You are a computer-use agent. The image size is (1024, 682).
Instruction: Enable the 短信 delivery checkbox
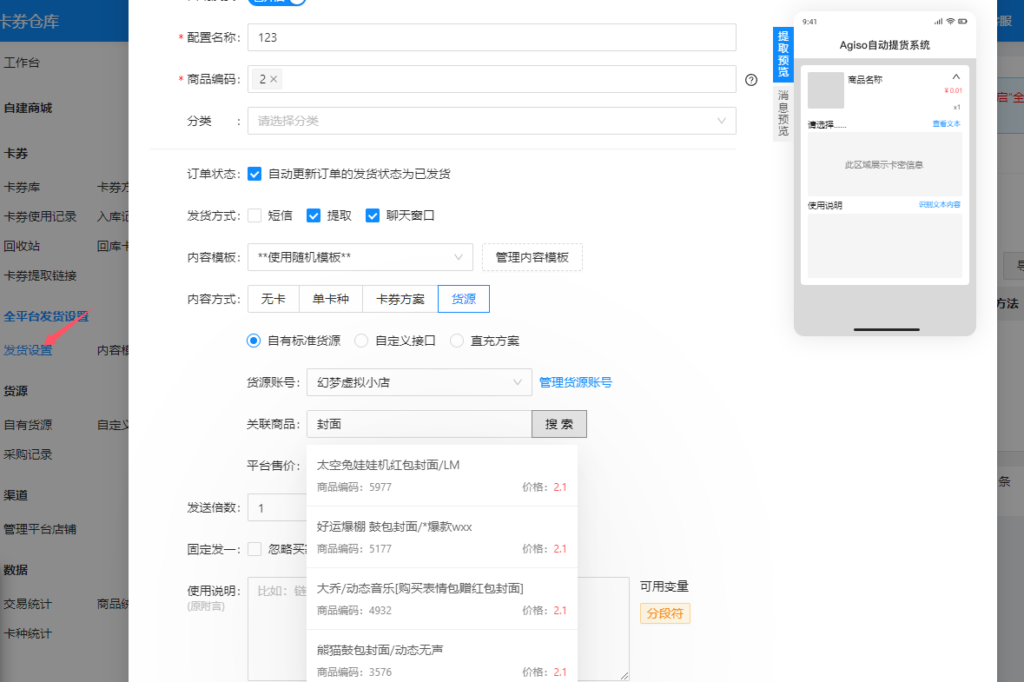pos(255,216)
